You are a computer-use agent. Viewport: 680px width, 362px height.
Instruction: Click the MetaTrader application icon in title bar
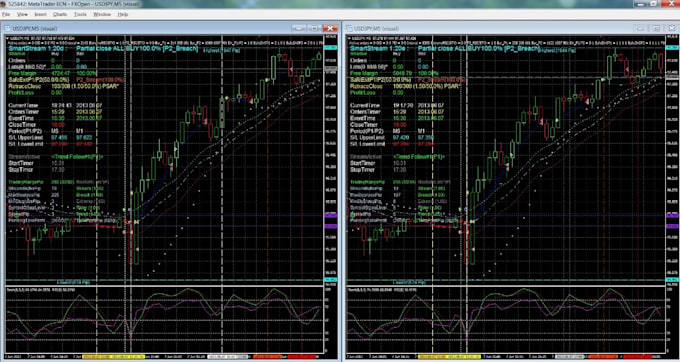(x=4, y=4)
